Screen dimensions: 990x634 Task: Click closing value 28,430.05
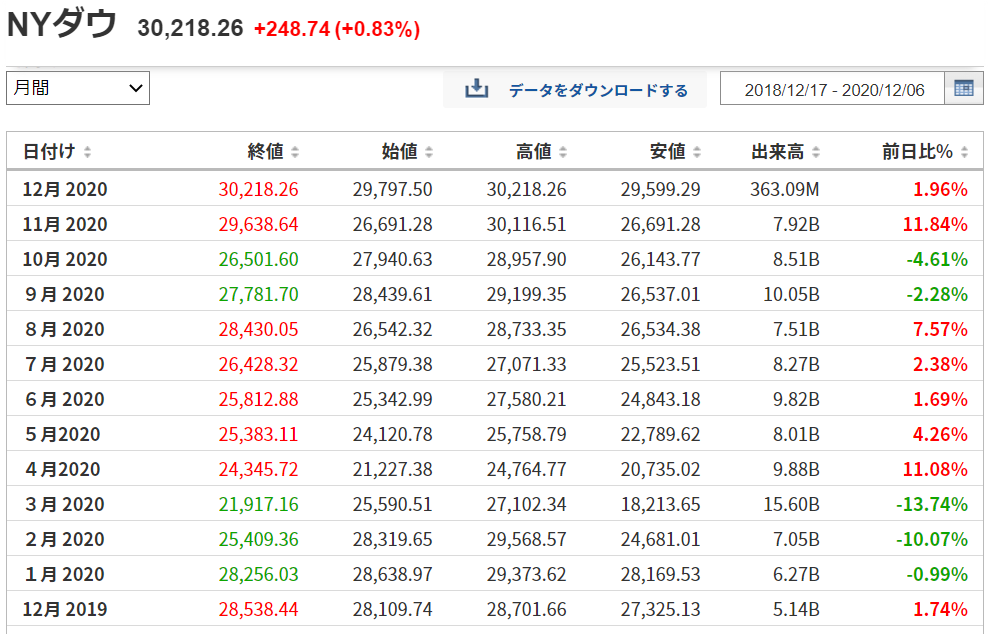(x=258, y=330)
